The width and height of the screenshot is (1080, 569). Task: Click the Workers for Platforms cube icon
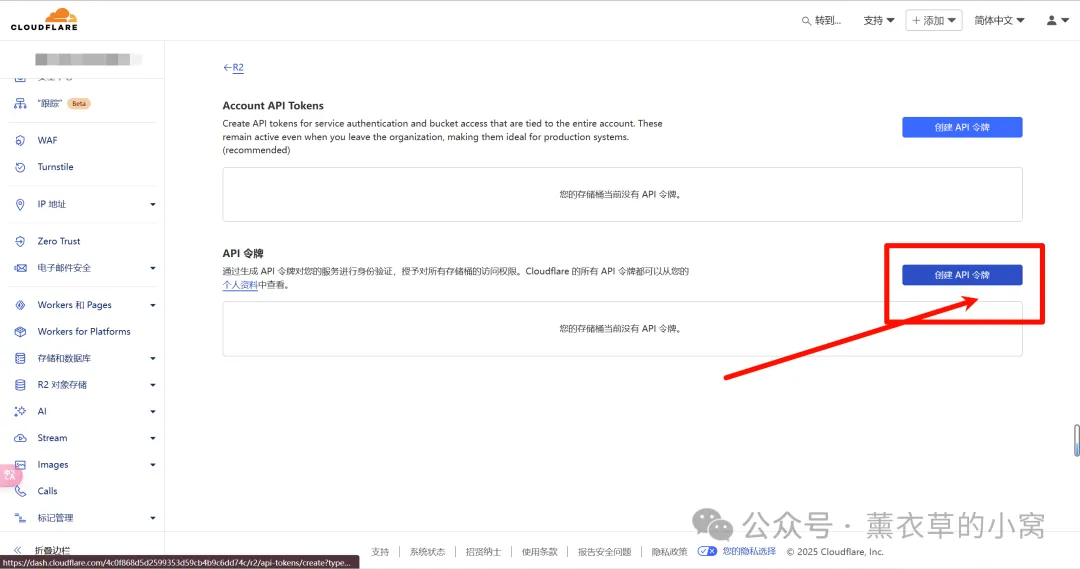pos(20,332)
